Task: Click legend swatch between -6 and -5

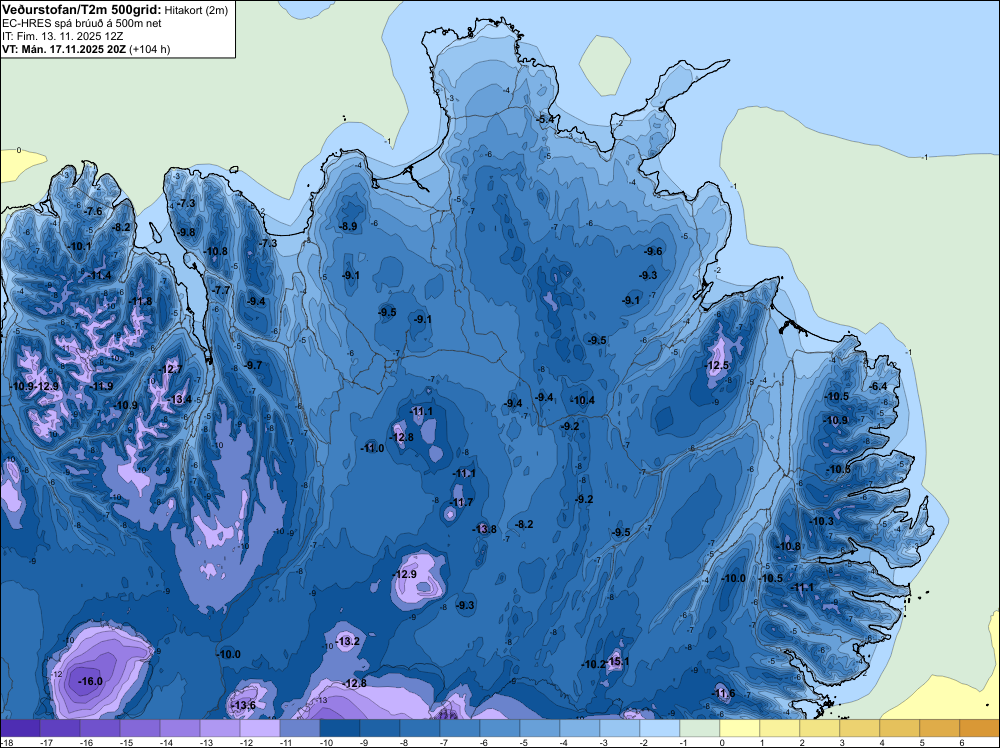Action: click(500, 728)
